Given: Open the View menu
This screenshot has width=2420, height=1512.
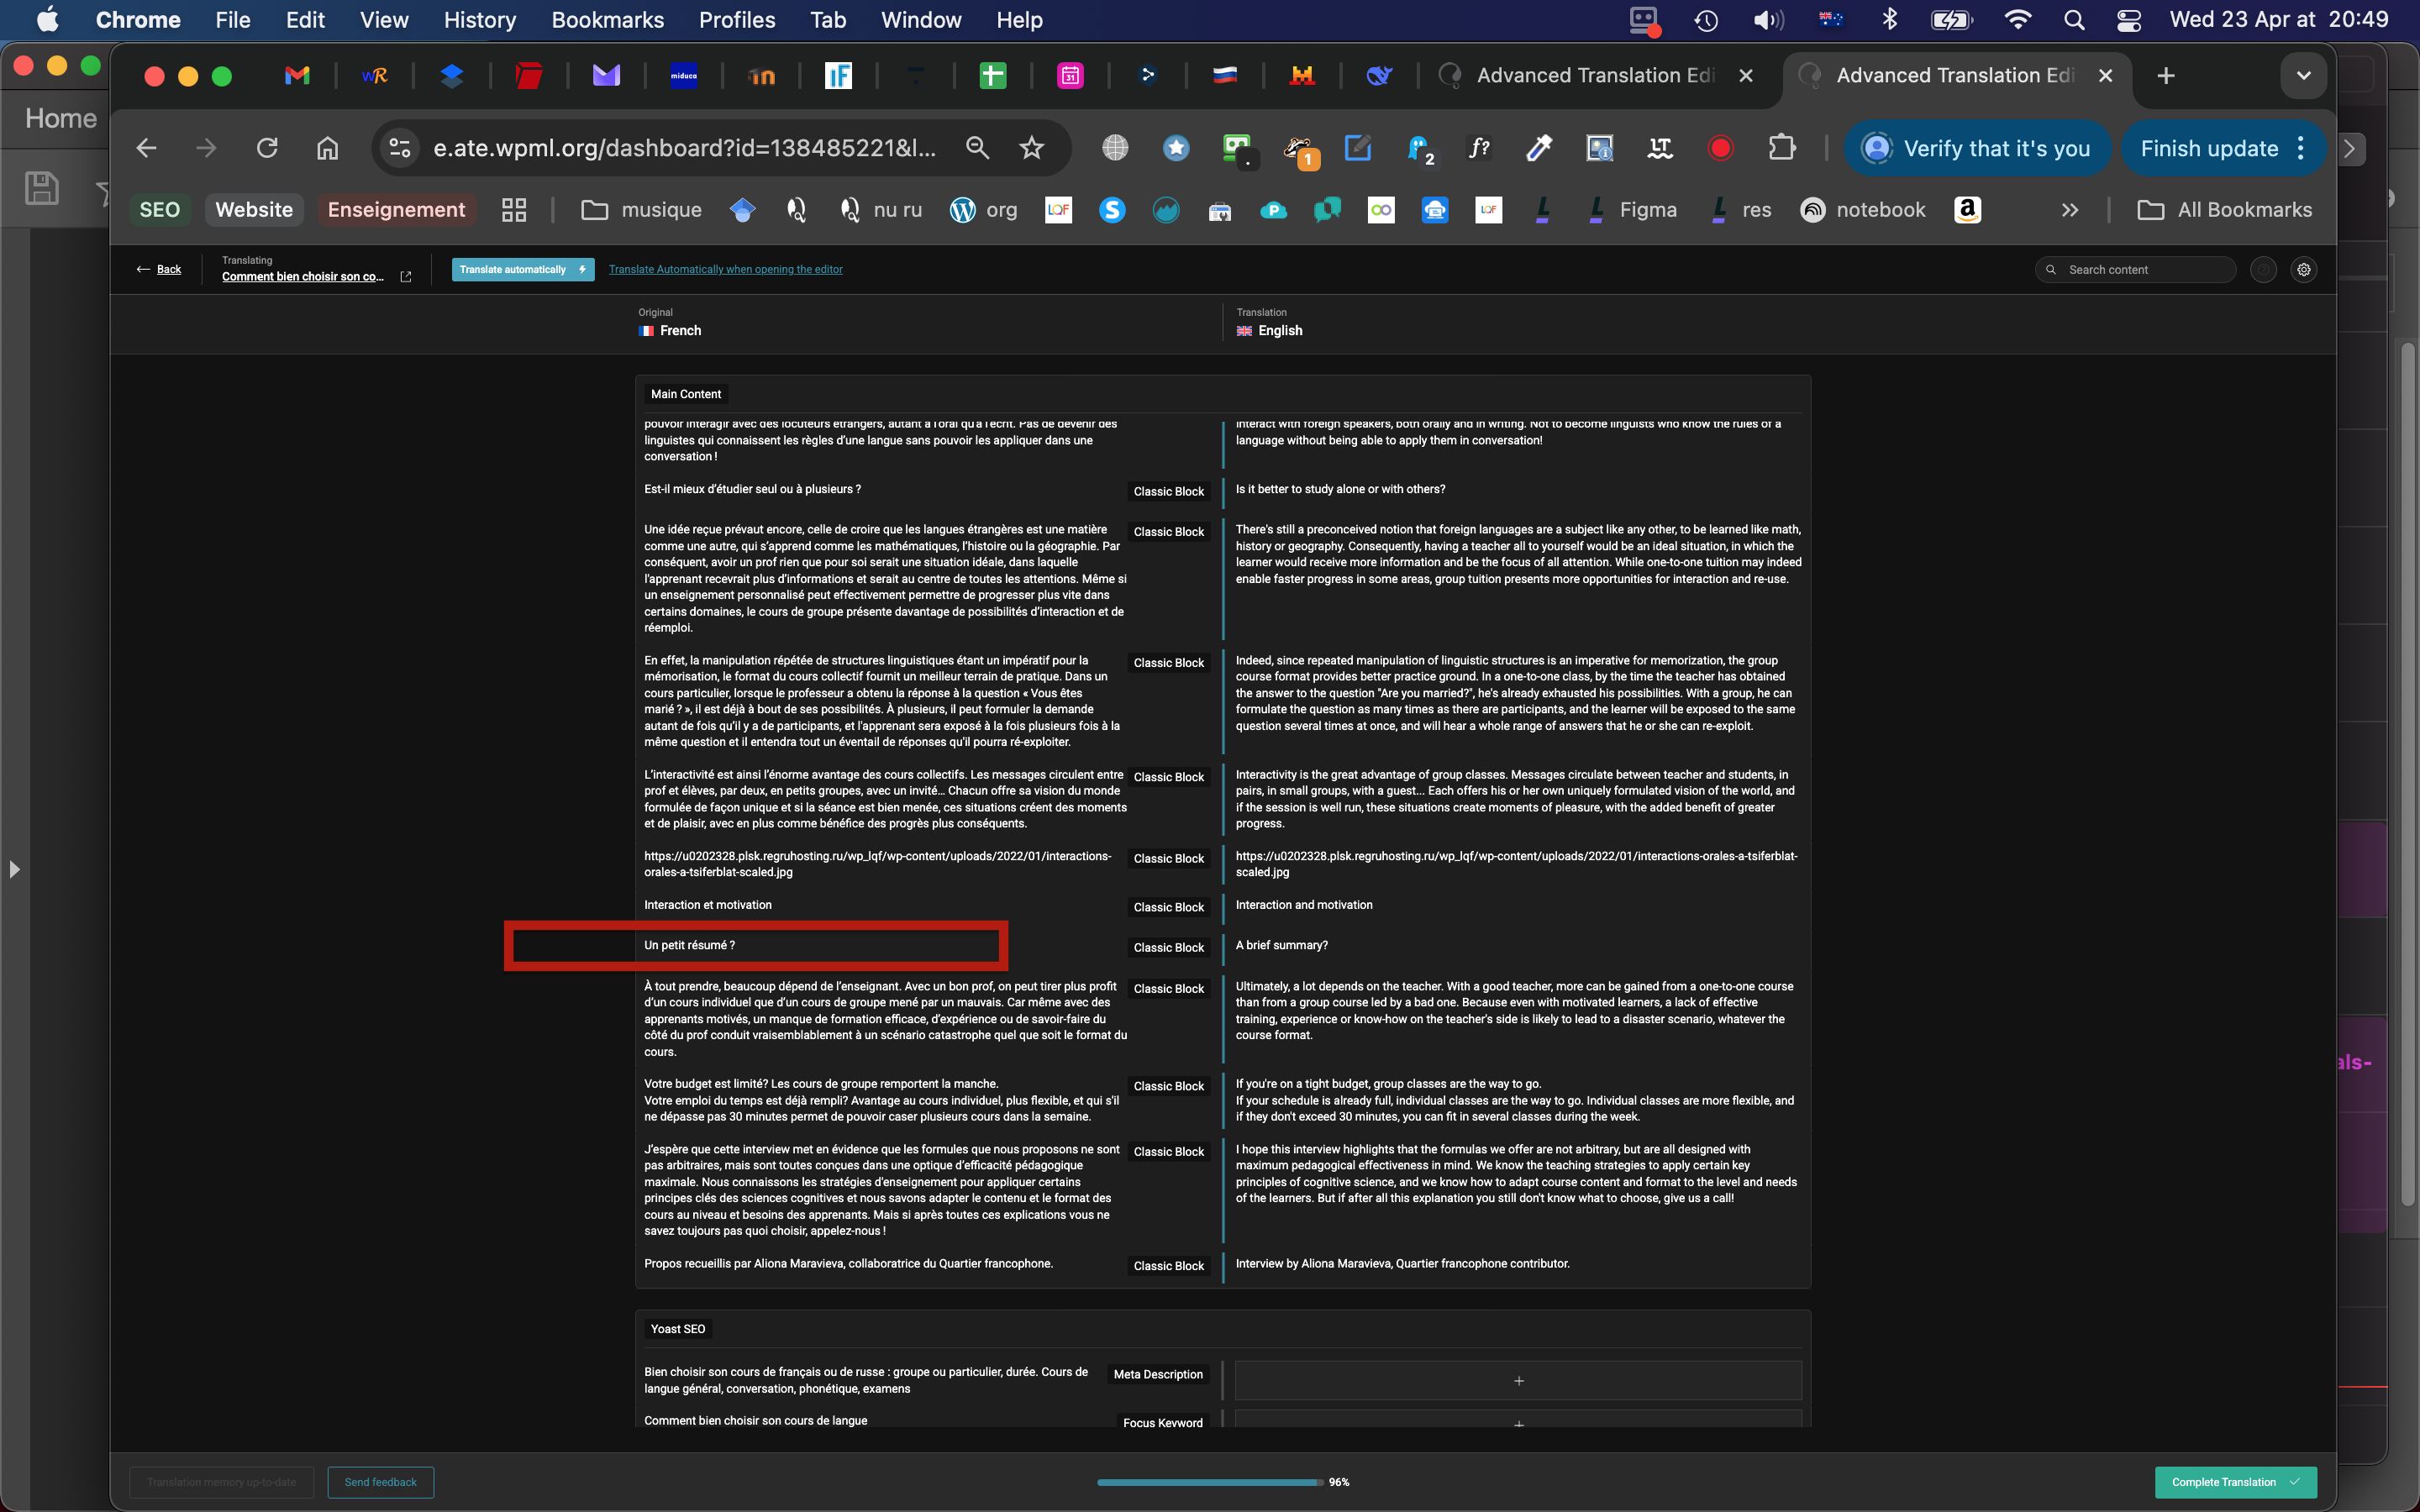Looking at the screenshot, I should tap(384, 20).
